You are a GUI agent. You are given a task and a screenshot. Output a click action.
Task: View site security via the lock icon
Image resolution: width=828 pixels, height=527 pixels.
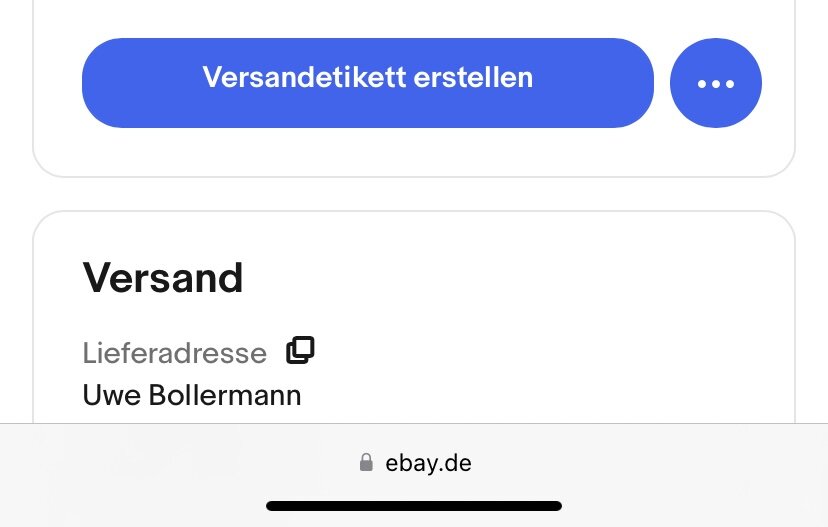coord(366,462)
